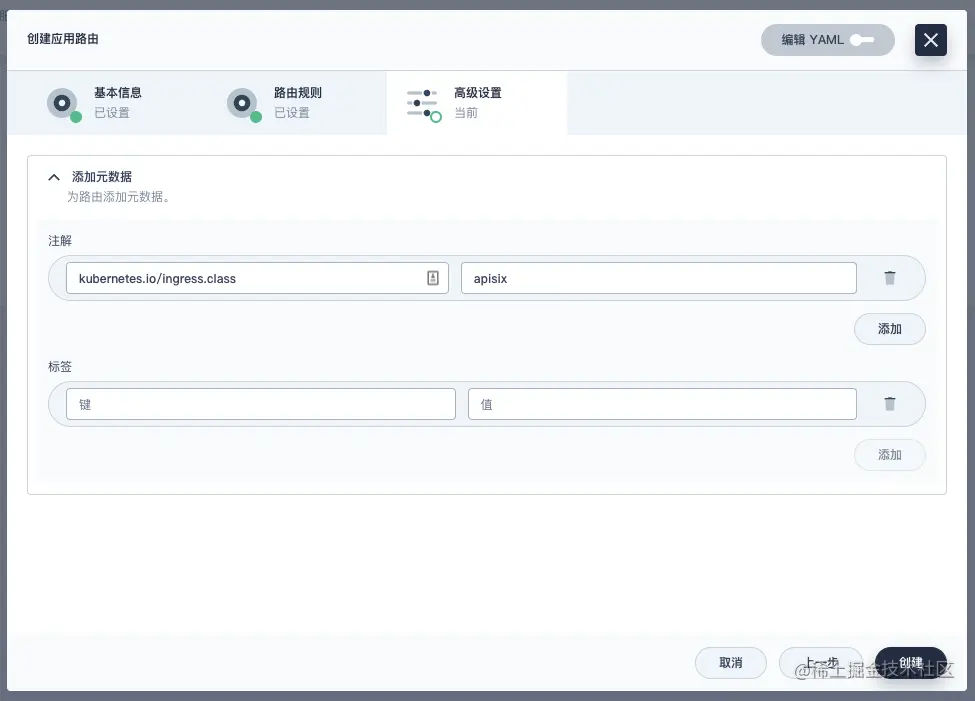Close the 创建应用路由 dialog
975x701 pixels.
tap(930, 40)
